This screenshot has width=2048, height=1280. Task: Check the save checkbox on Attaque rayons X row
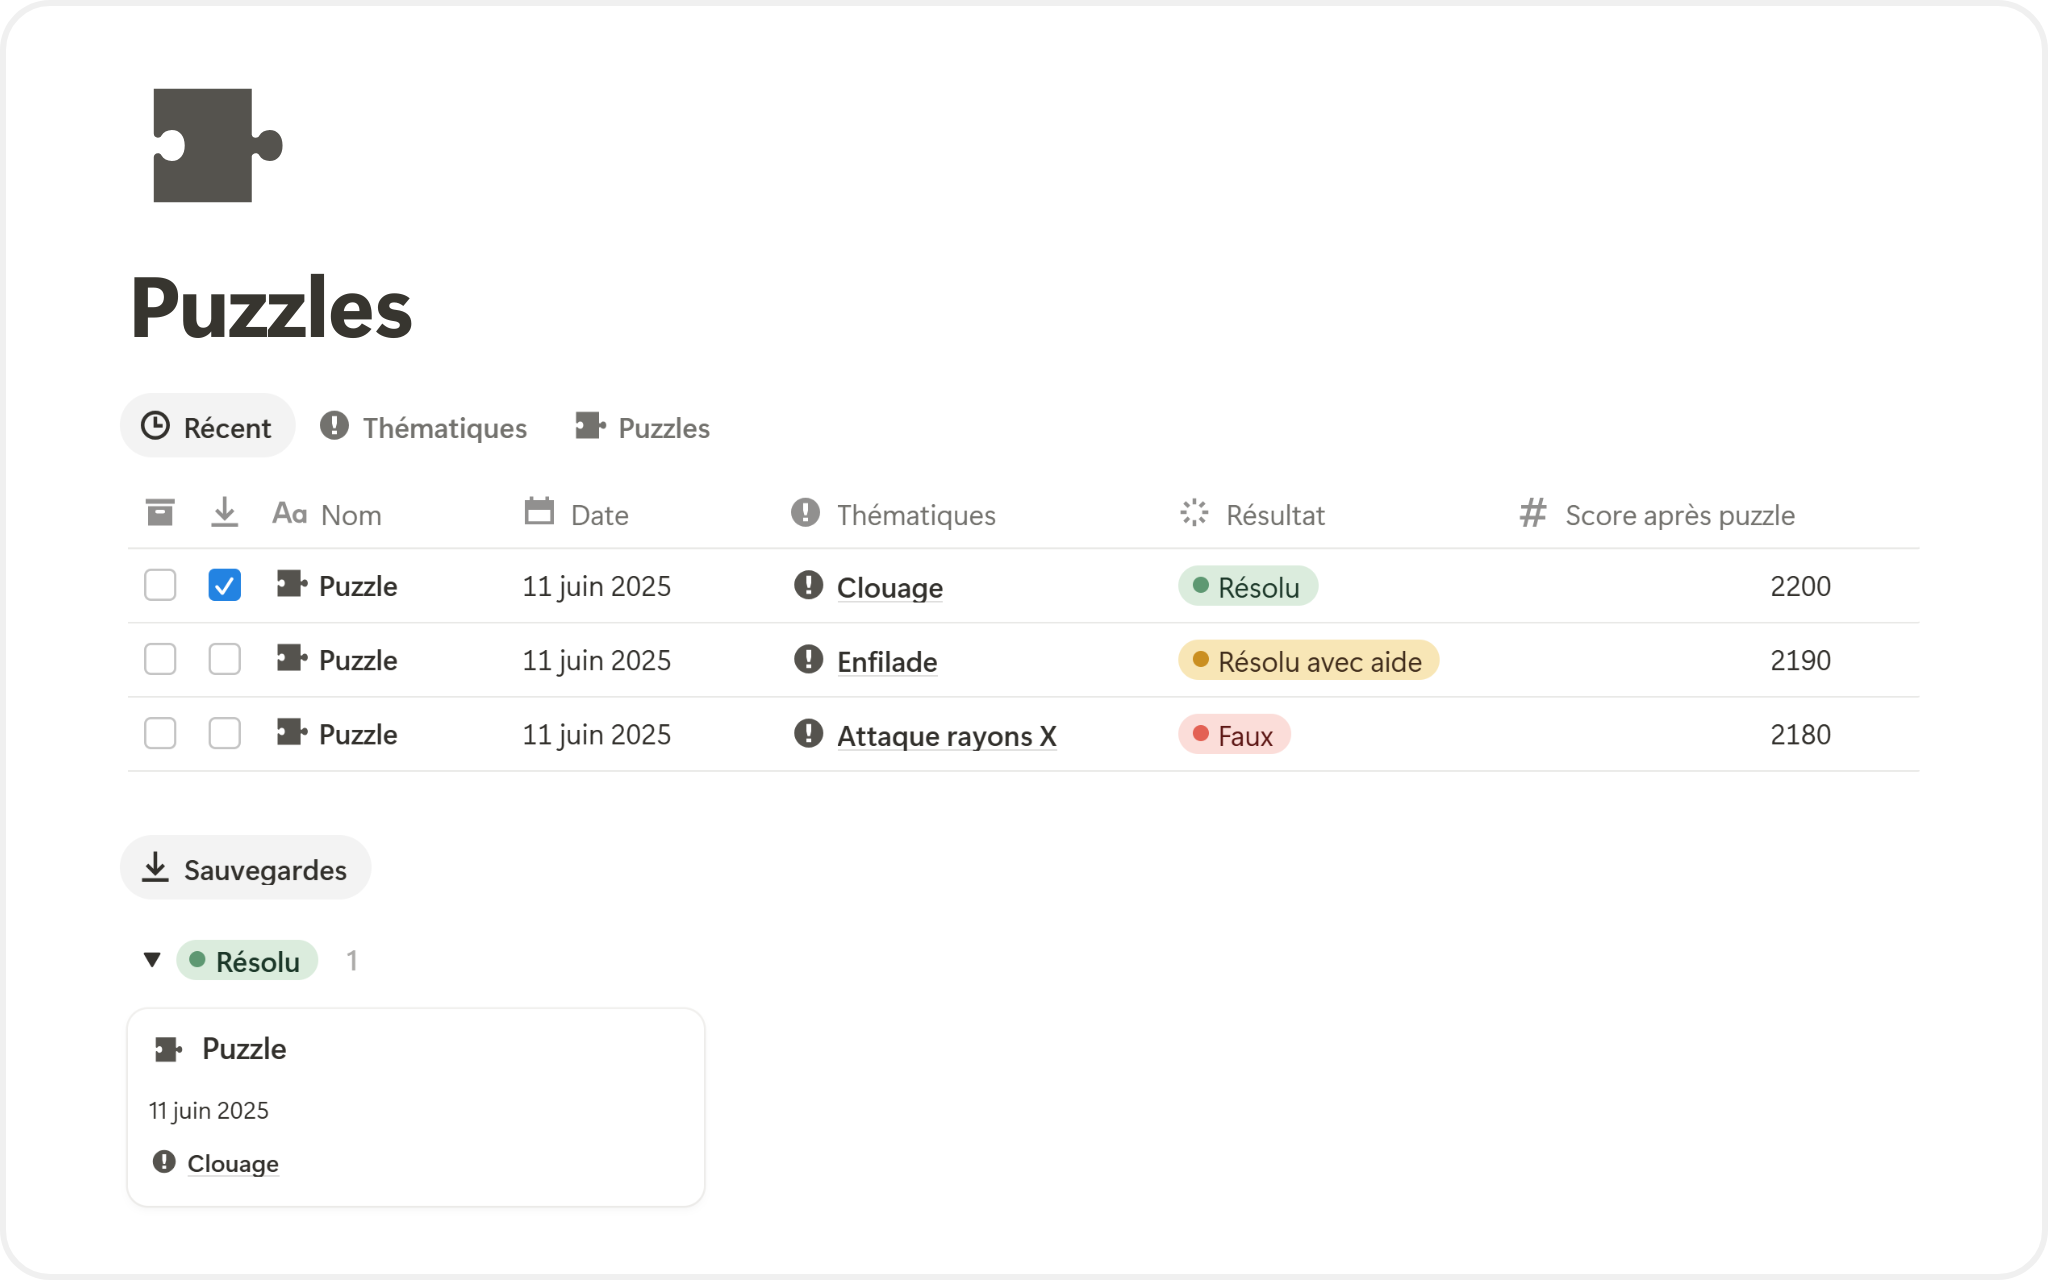point(225,734)
